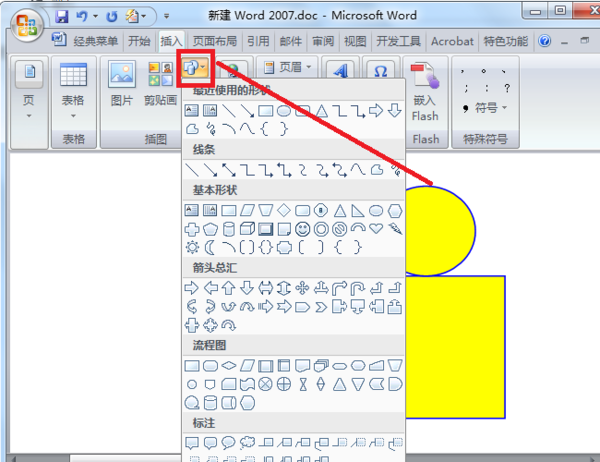Open the Shapes gallery button
600x462 pixels.
[195, 68]
